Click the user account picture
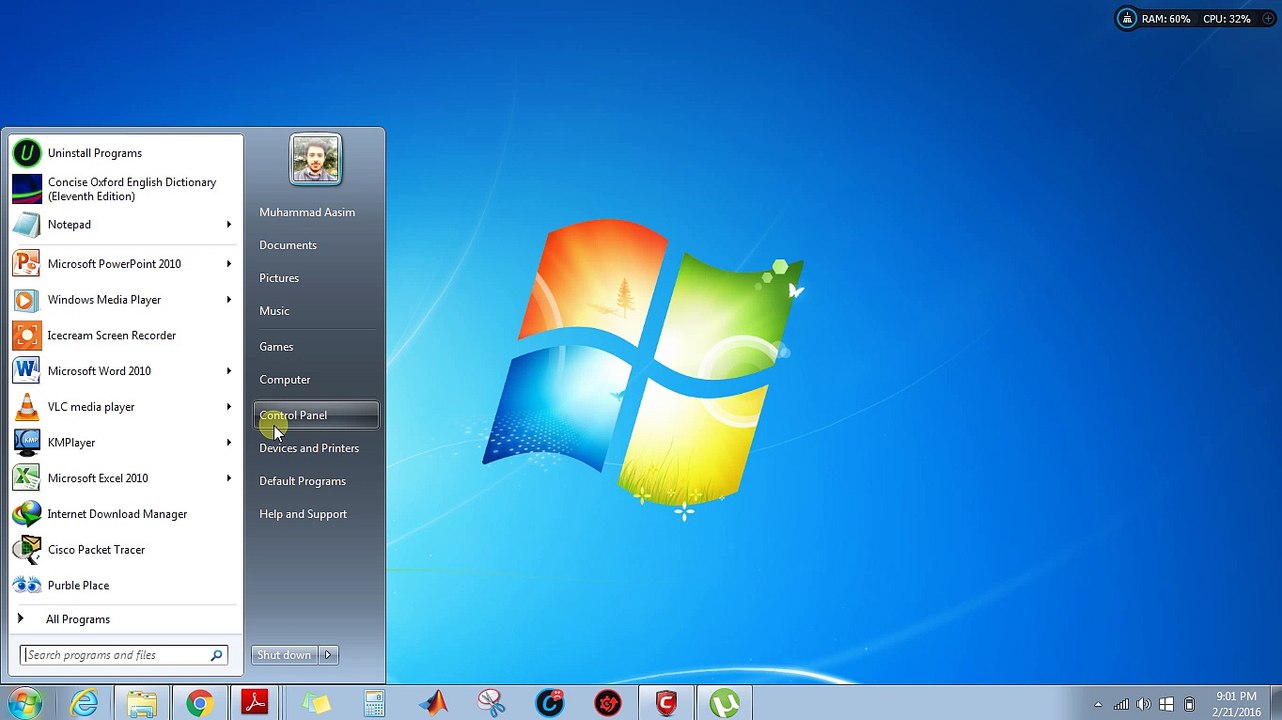Image resolution: width=1282 pixels, height=720 pixels. tap(316, 160)
